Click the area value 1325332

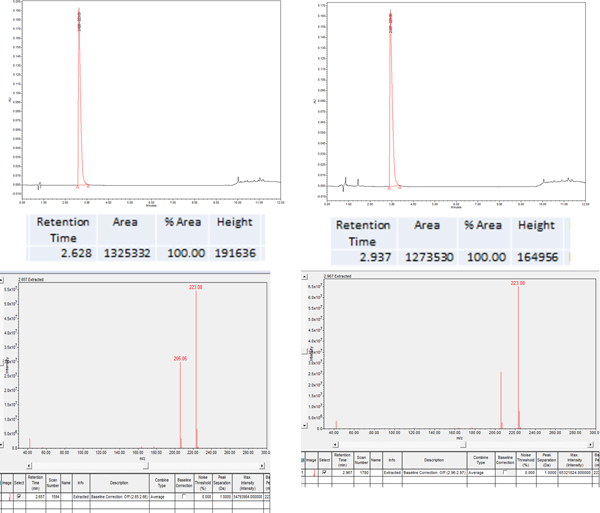coord(127,253)
